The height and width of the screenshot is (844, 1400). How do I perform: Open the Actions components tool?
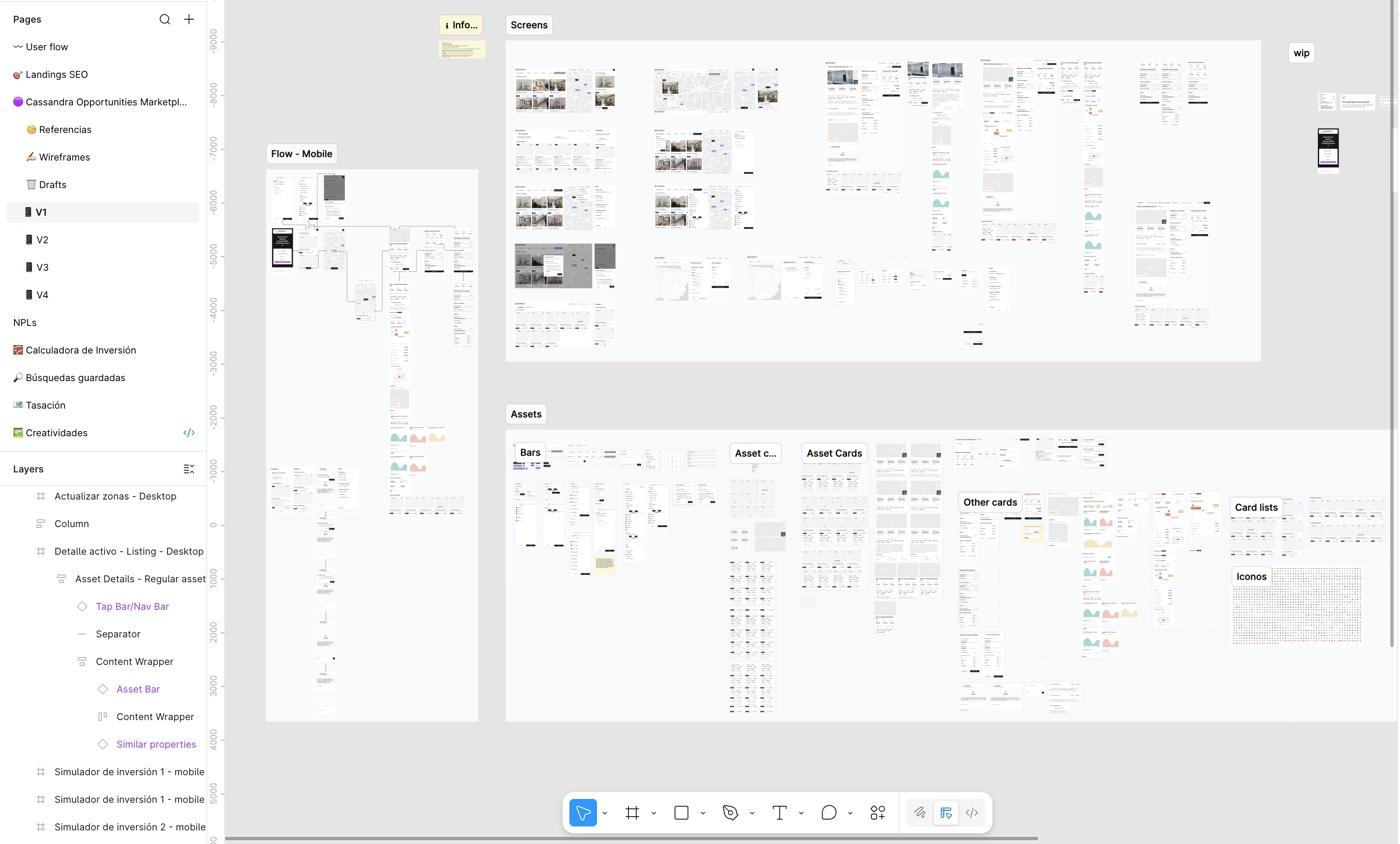pos(877,813)
